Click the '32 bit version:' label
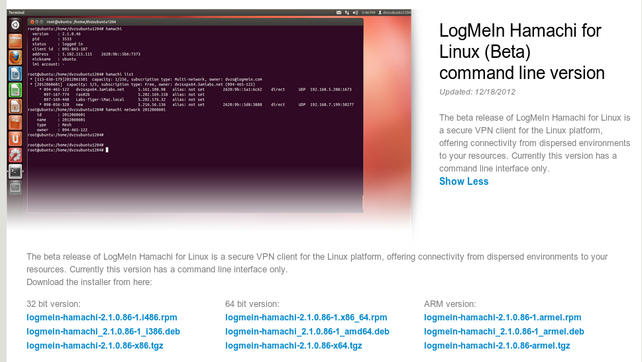 tap(54, 304)
